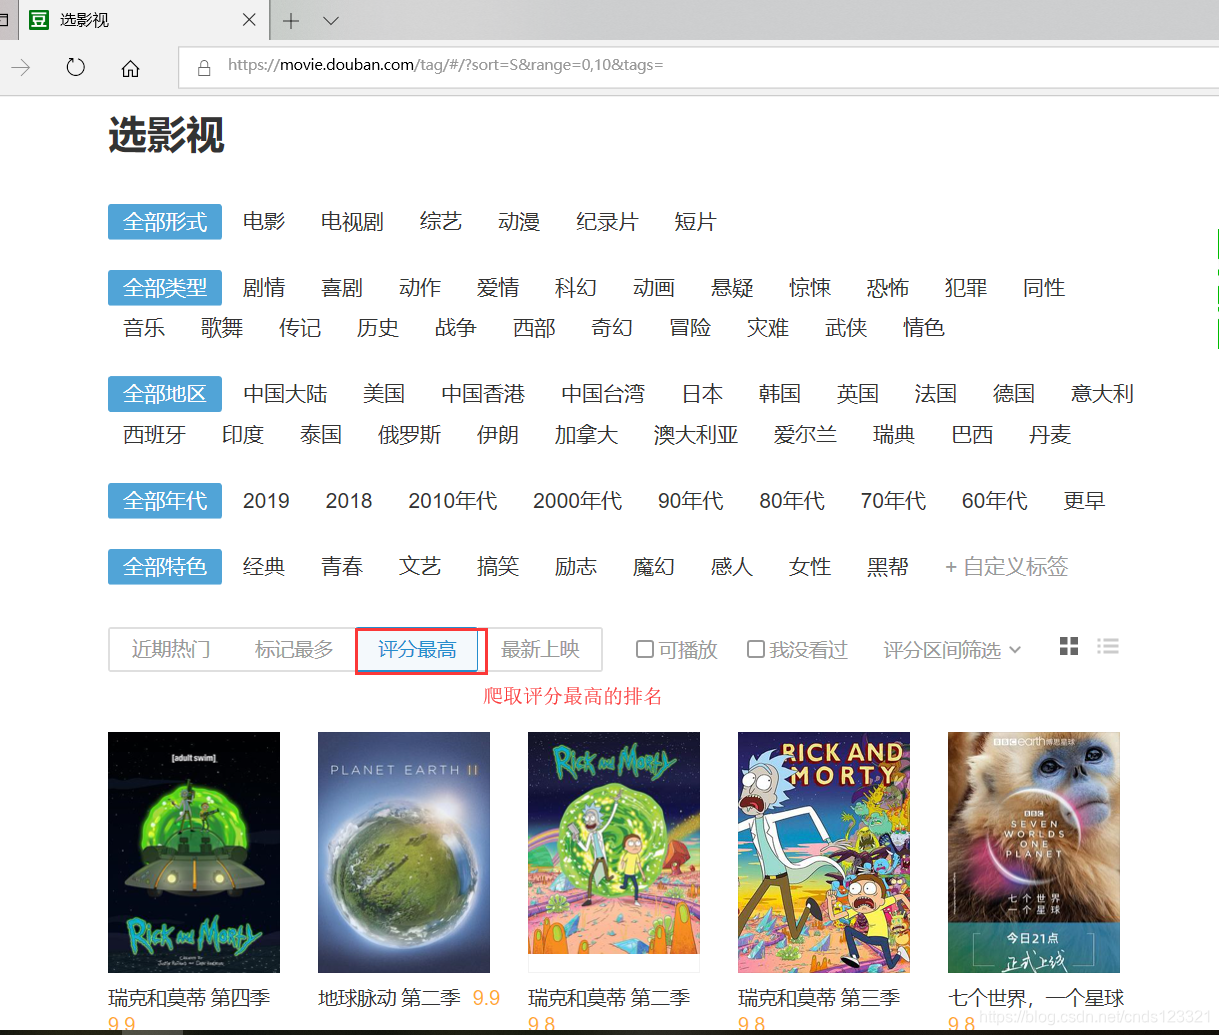This screenshot has height=1035, width=1219.
Task: Tick the 可播放 checkbox
Action: (x=645, y=650)
